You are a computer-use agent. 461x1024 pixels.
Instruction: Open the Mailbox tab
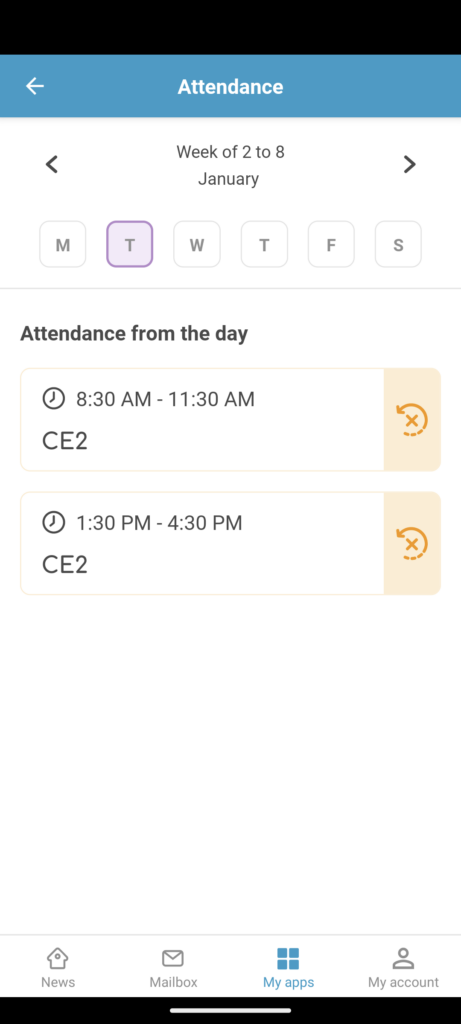click(173, 968)
